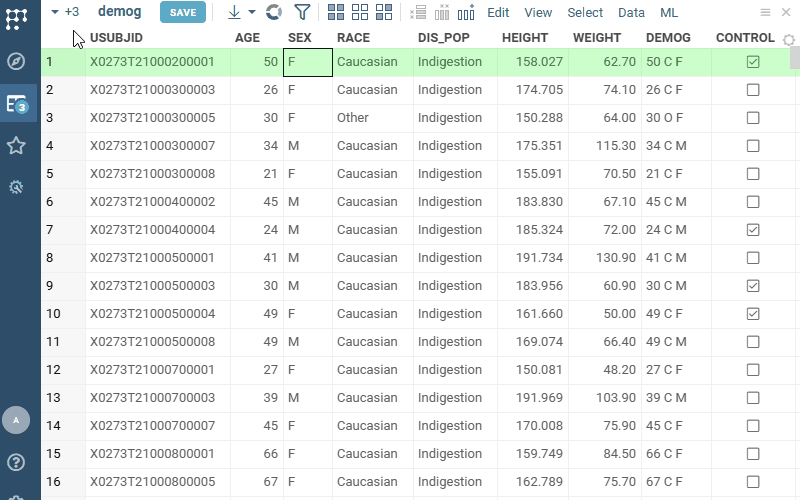Open the hamburger menu in top right

[x=765, y=12]
